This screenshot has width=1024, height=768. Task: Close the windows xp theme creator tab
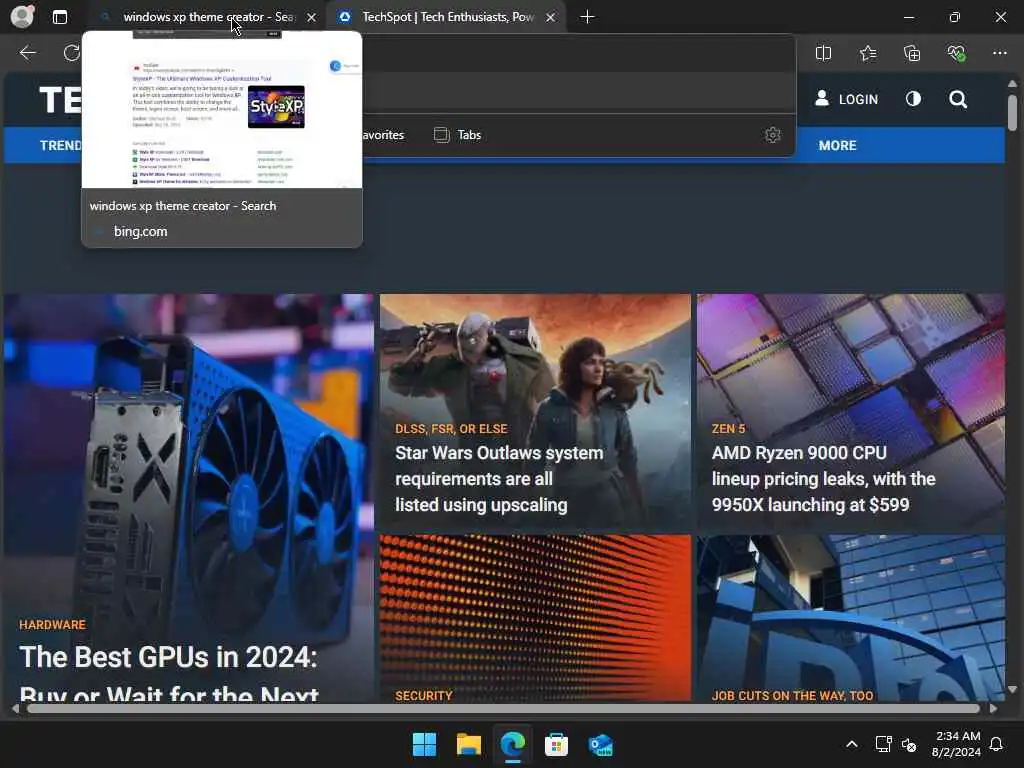pyautogui.click(x=312, y=17)
